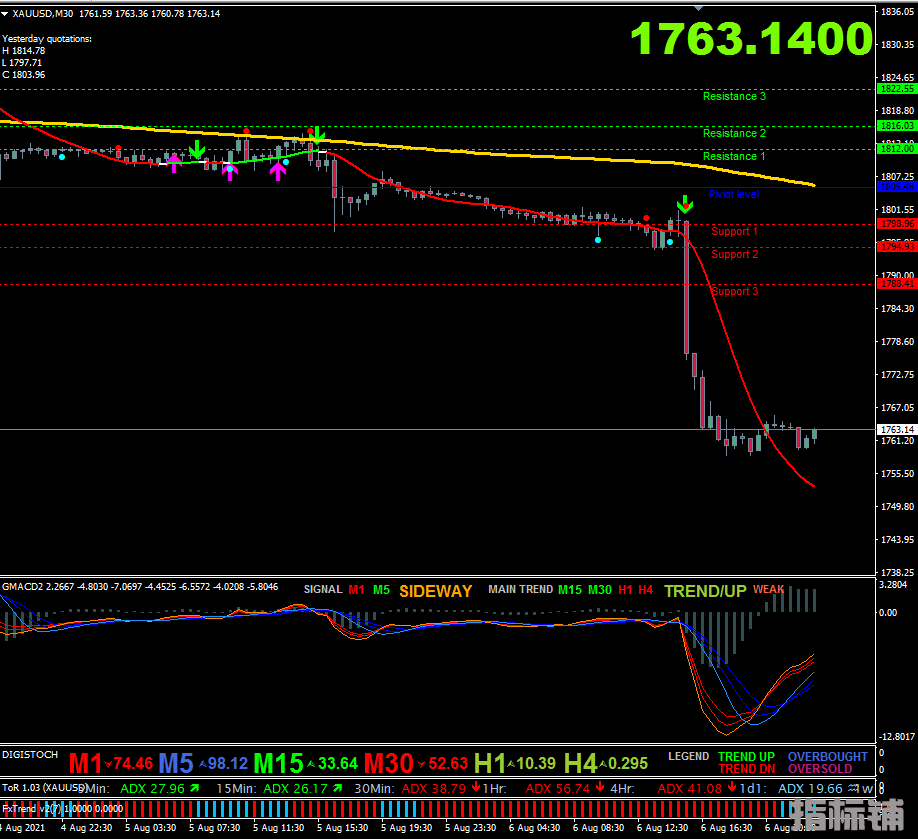Click the OVERBOUGHT legend color label
The height and width of the screenshot is (839, 918).
(827, 757)
